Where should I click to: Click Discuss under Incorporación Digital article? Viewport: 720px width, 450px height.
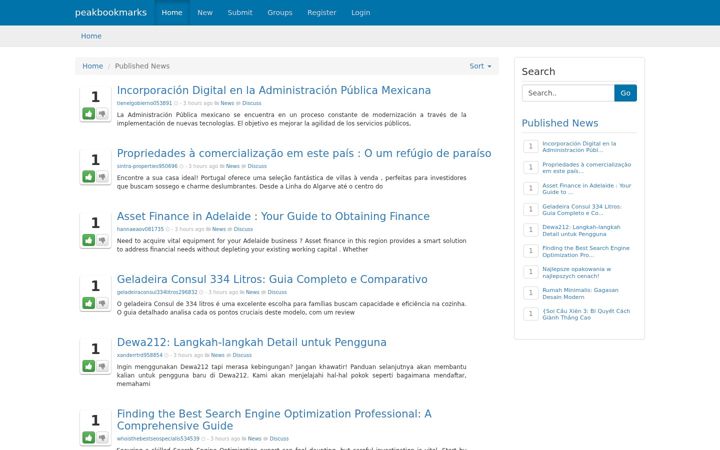point(252,103)
